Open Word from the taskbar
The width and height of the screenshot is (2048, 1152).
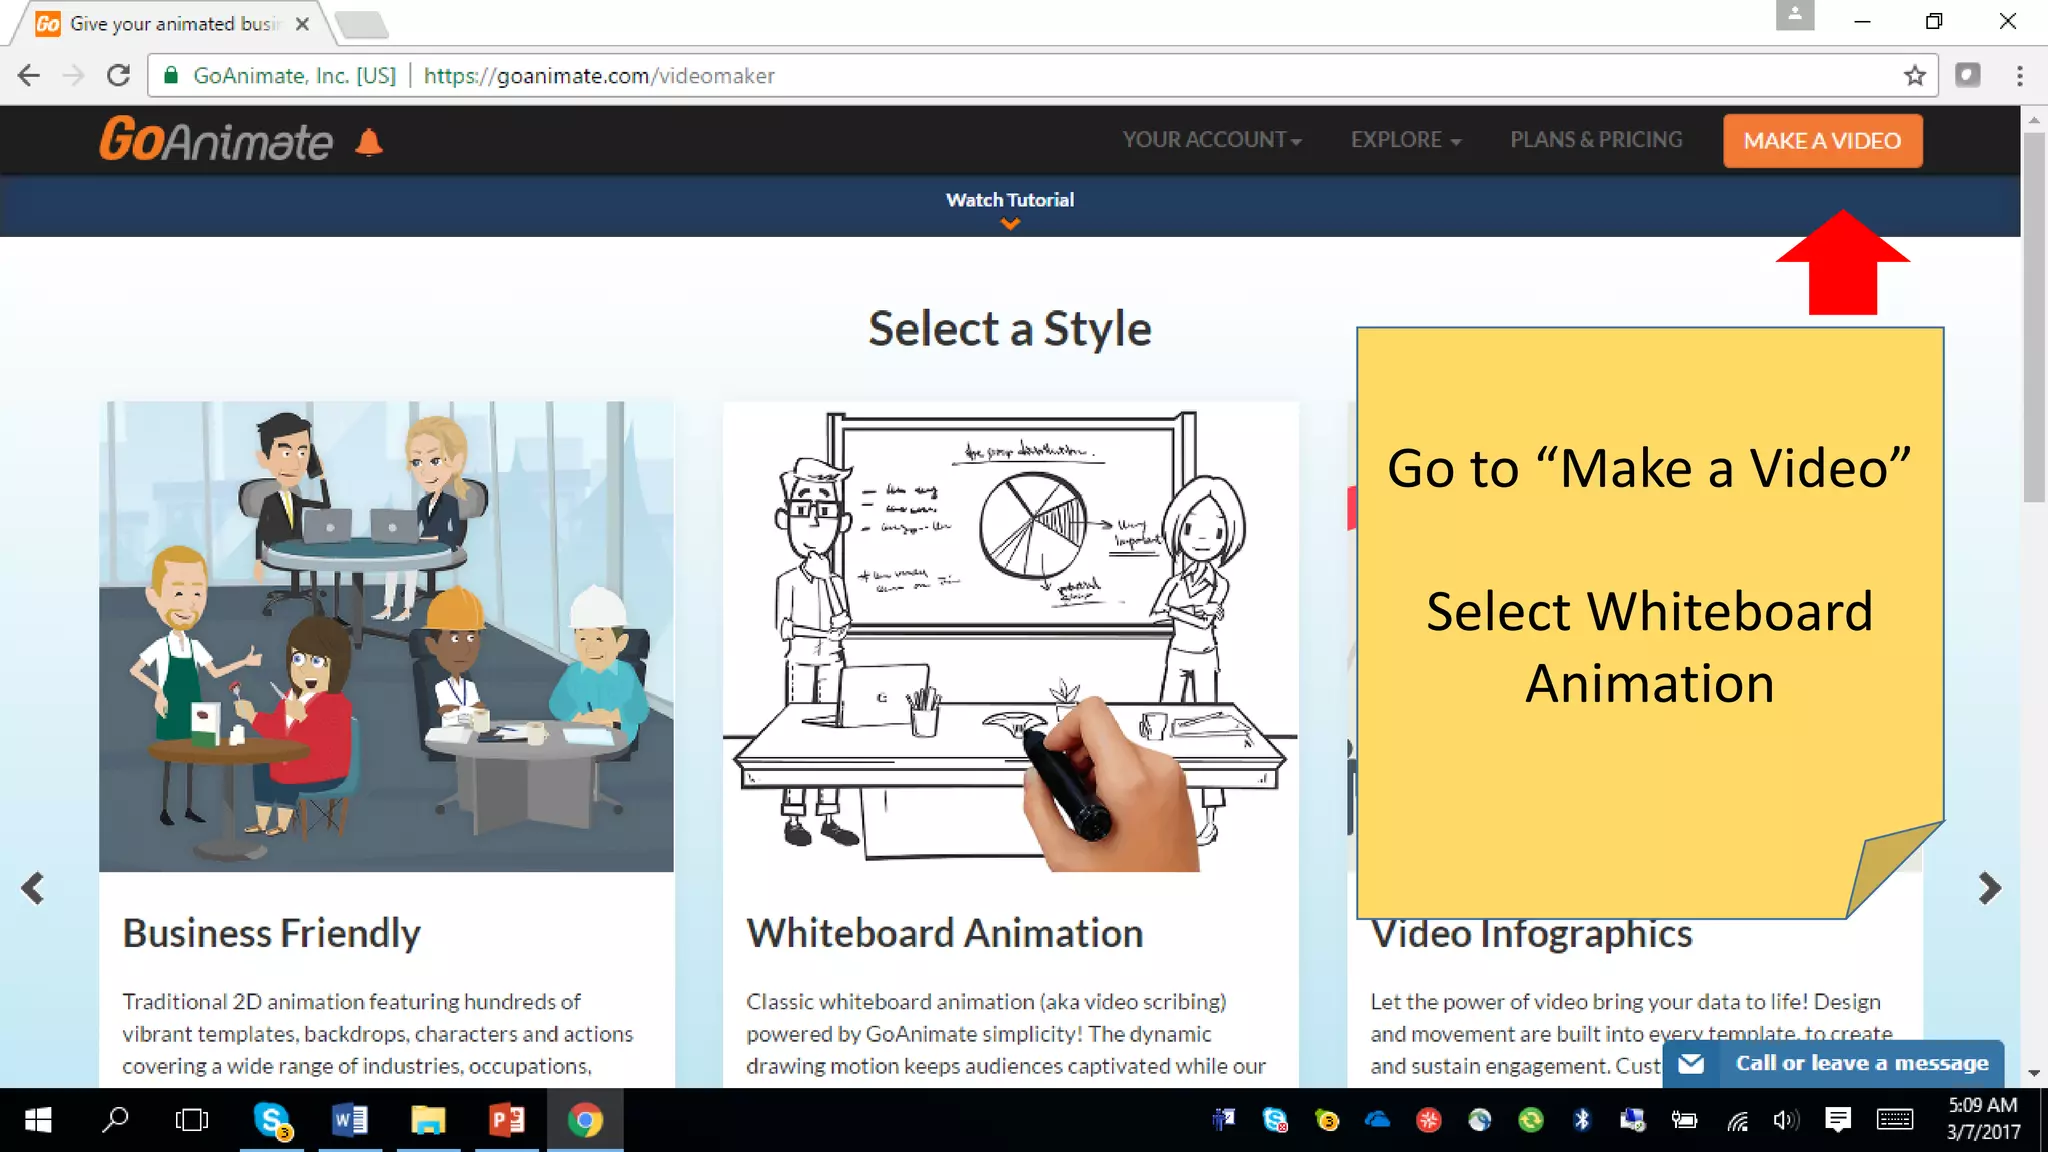pos(350,1120)
